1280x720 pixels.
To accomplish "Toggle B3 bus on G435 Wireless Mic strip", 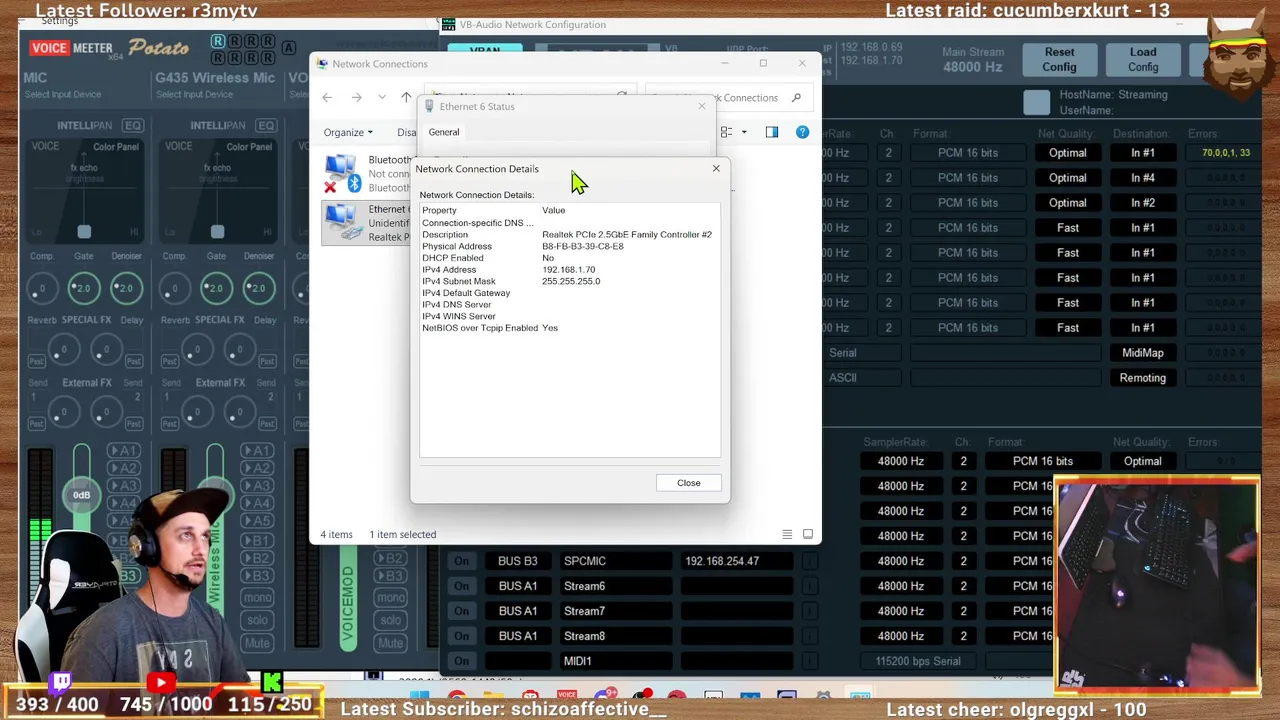I will (256, 576).
